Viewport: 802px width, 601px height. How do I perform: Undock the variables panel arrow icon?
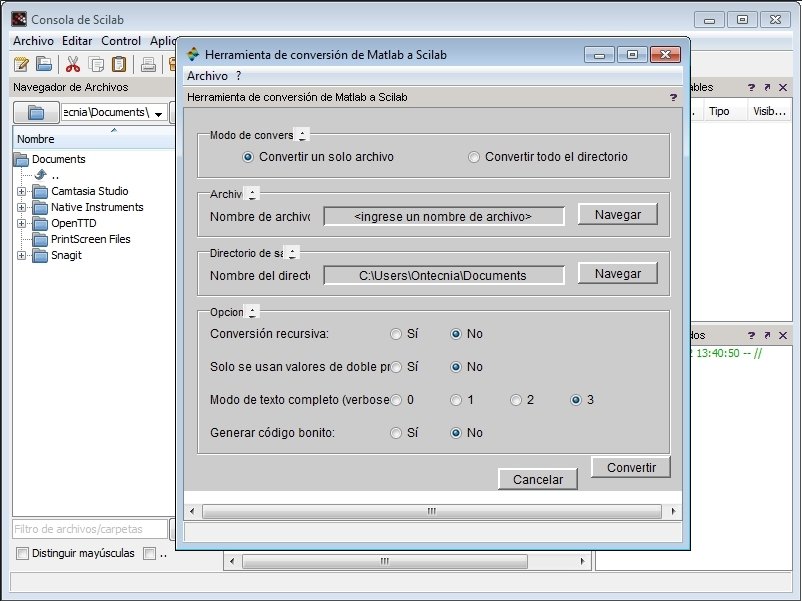coord(767,87)
